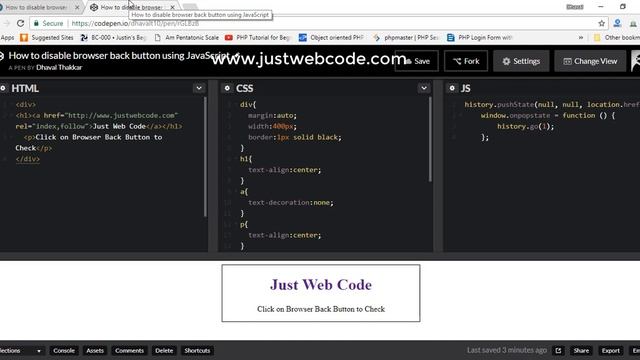Close the second browser tab
Image resolution: width=640 pixels, height=360 pixels.
(x=173, y=7)
